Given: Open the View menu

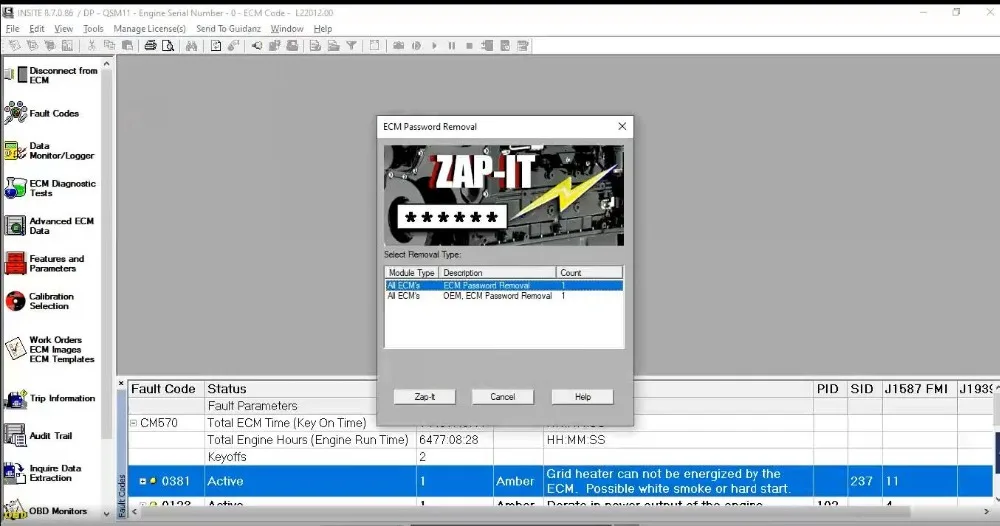Looking at the screenshot, I should (x=63, y=29).
